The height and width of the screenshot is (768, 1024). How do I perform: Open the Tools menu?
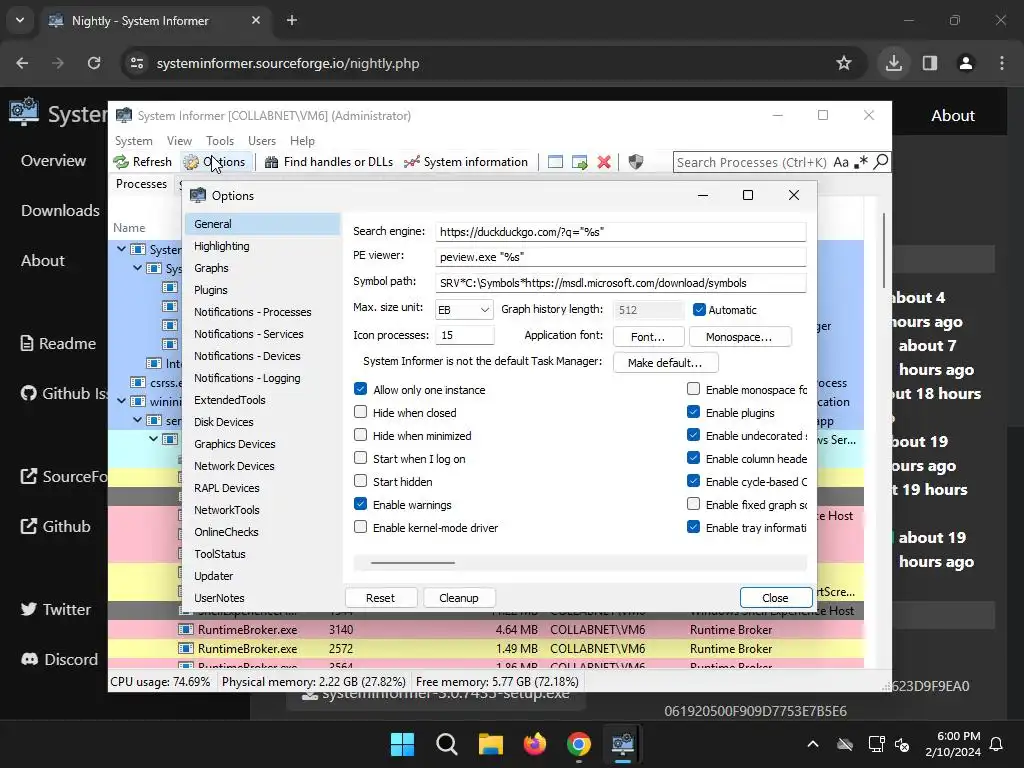point(220,140)
